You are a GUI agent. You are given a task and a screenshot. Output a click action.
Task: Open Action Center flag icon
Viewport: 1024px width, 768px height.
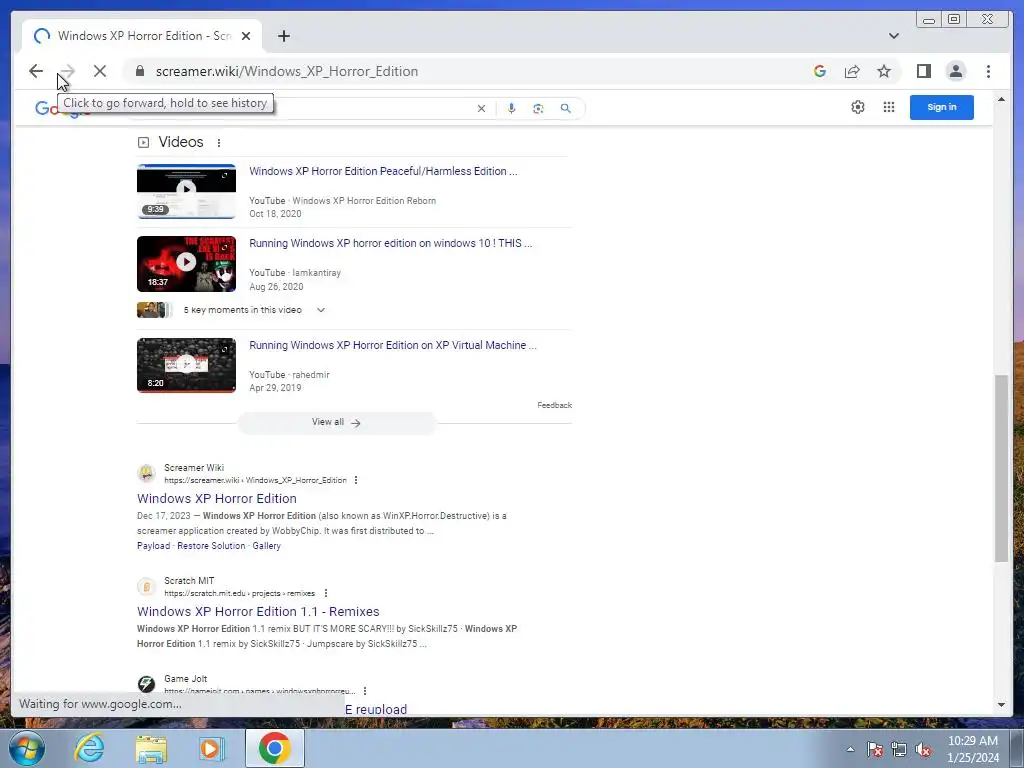[x=875, y=749]
